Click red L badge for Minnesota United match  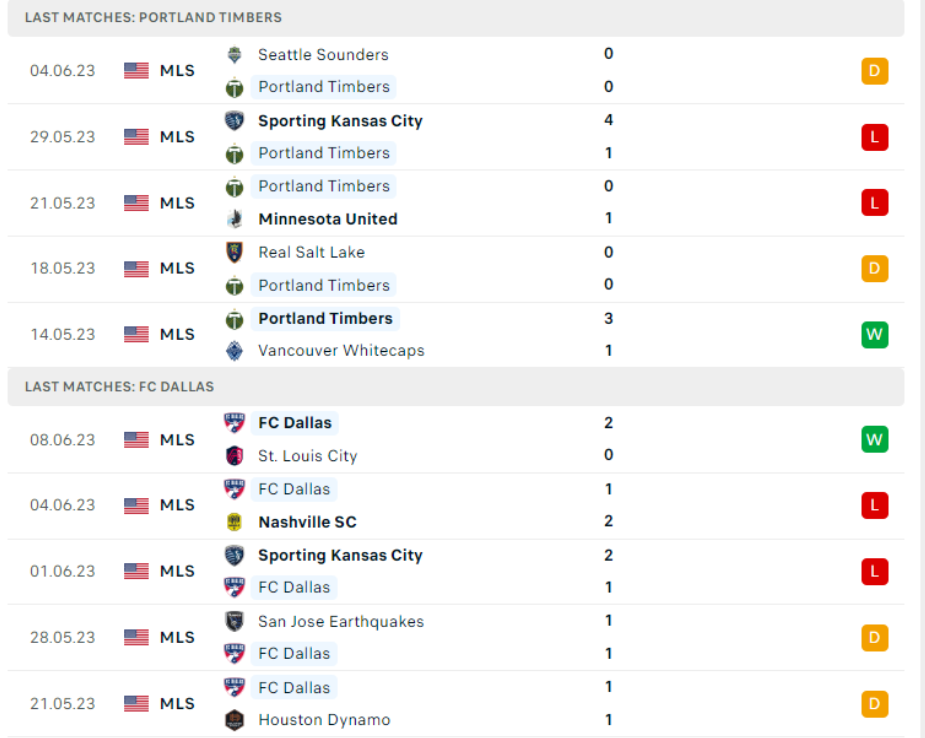[874, 203]
